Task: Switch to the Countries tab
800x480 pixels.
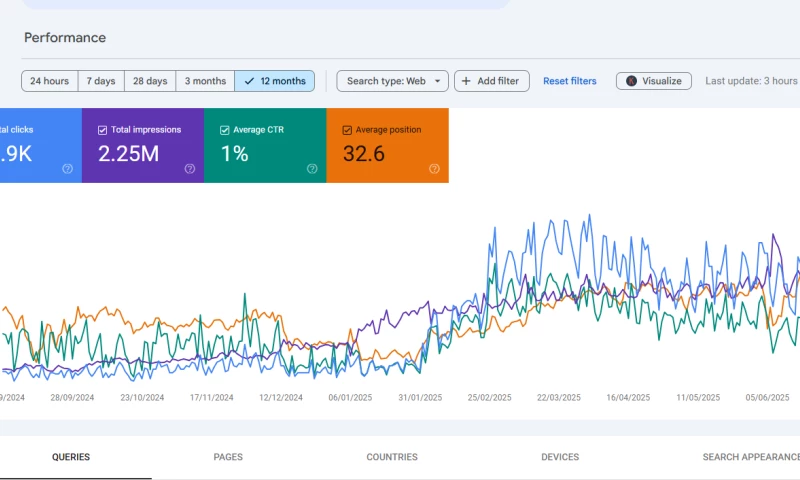Action: tap(392, 457)
